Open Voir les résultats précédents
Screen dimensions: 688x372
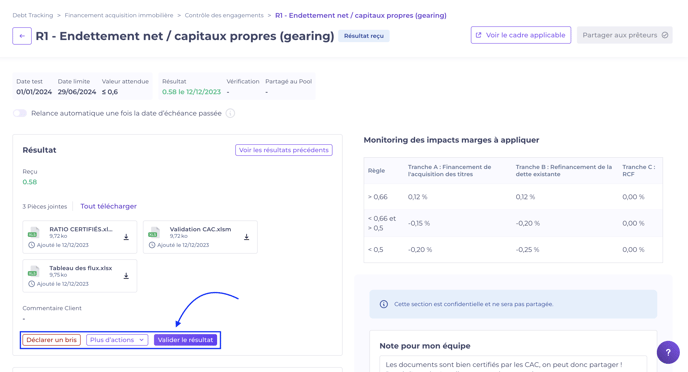pos(284,150)
